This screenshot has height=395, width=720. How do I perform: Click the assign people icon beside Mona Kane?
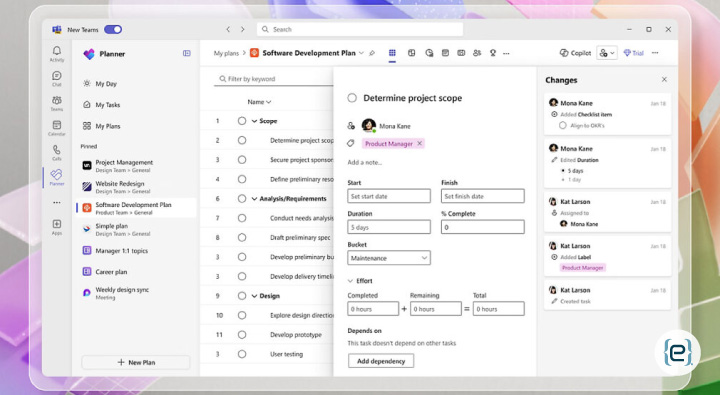click(351, 125)
